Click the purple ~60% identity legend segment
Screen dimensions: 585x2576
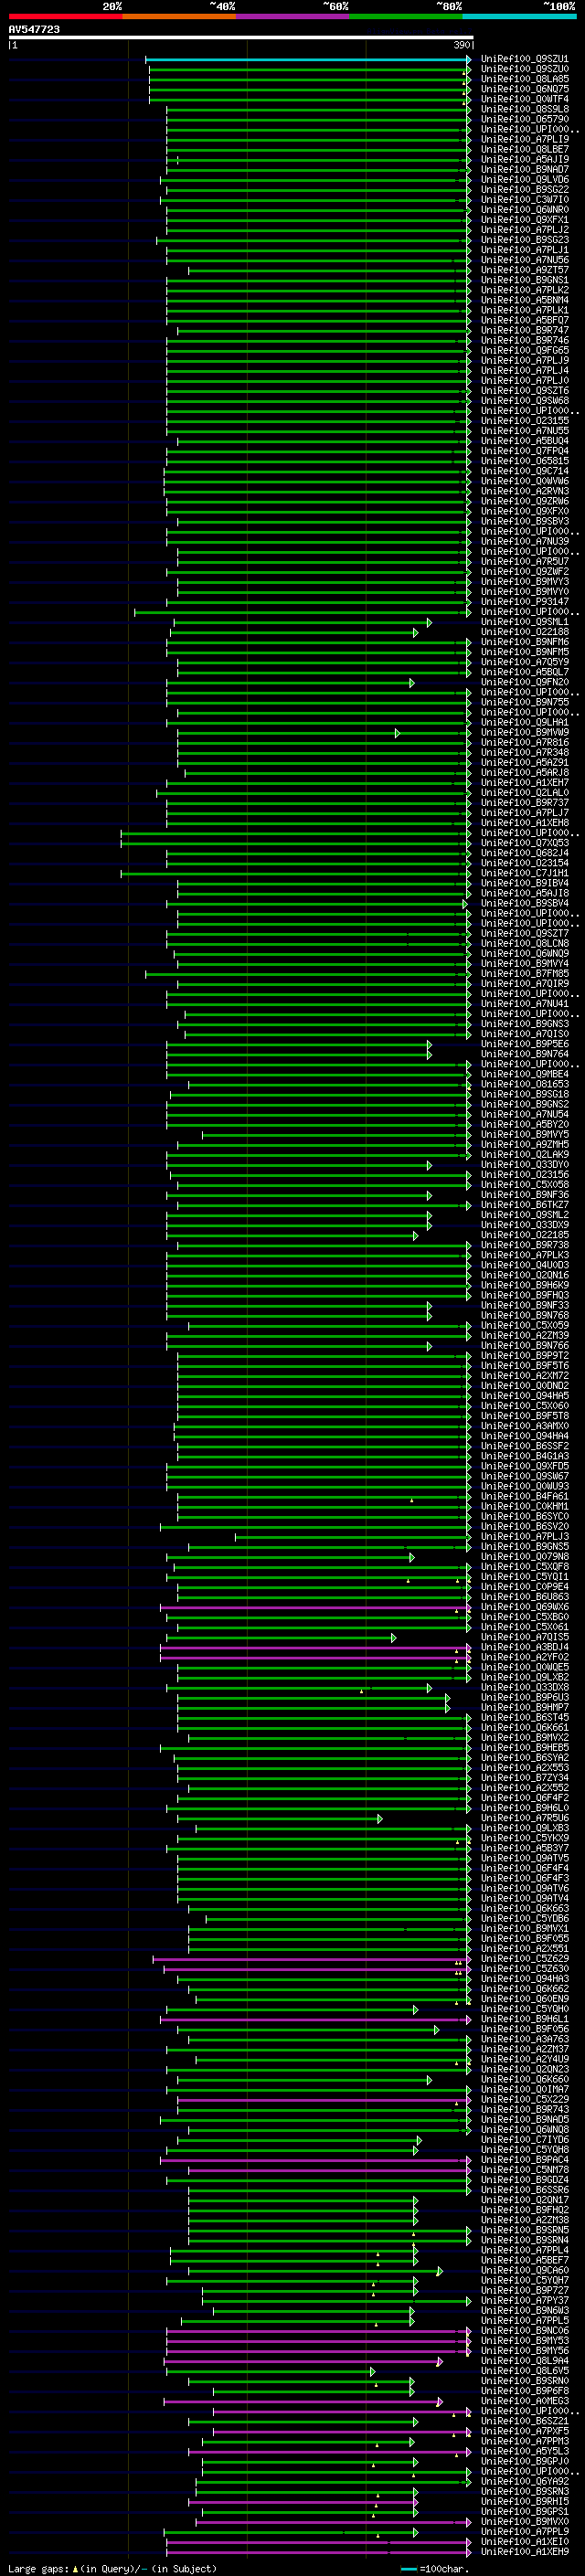pos(293,16)
